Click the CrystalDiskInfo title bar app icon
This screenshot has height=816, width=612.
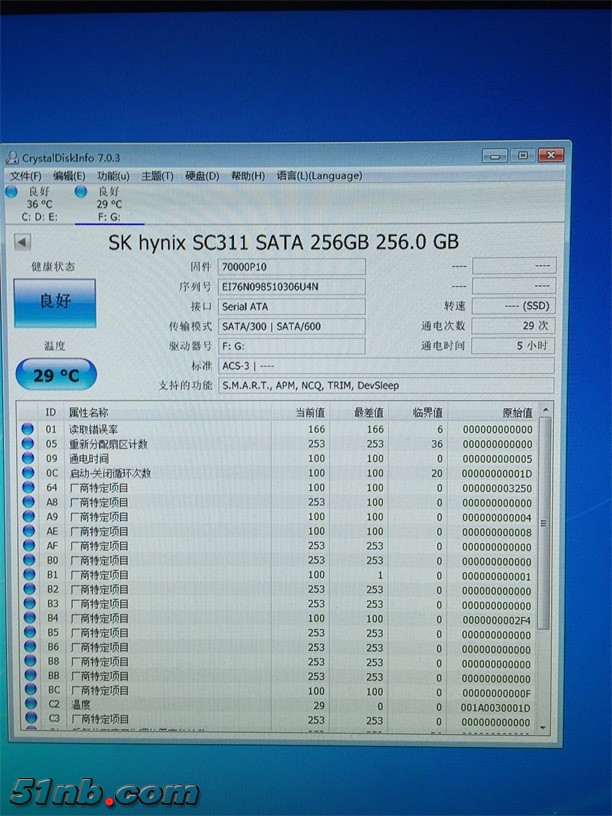12,157
